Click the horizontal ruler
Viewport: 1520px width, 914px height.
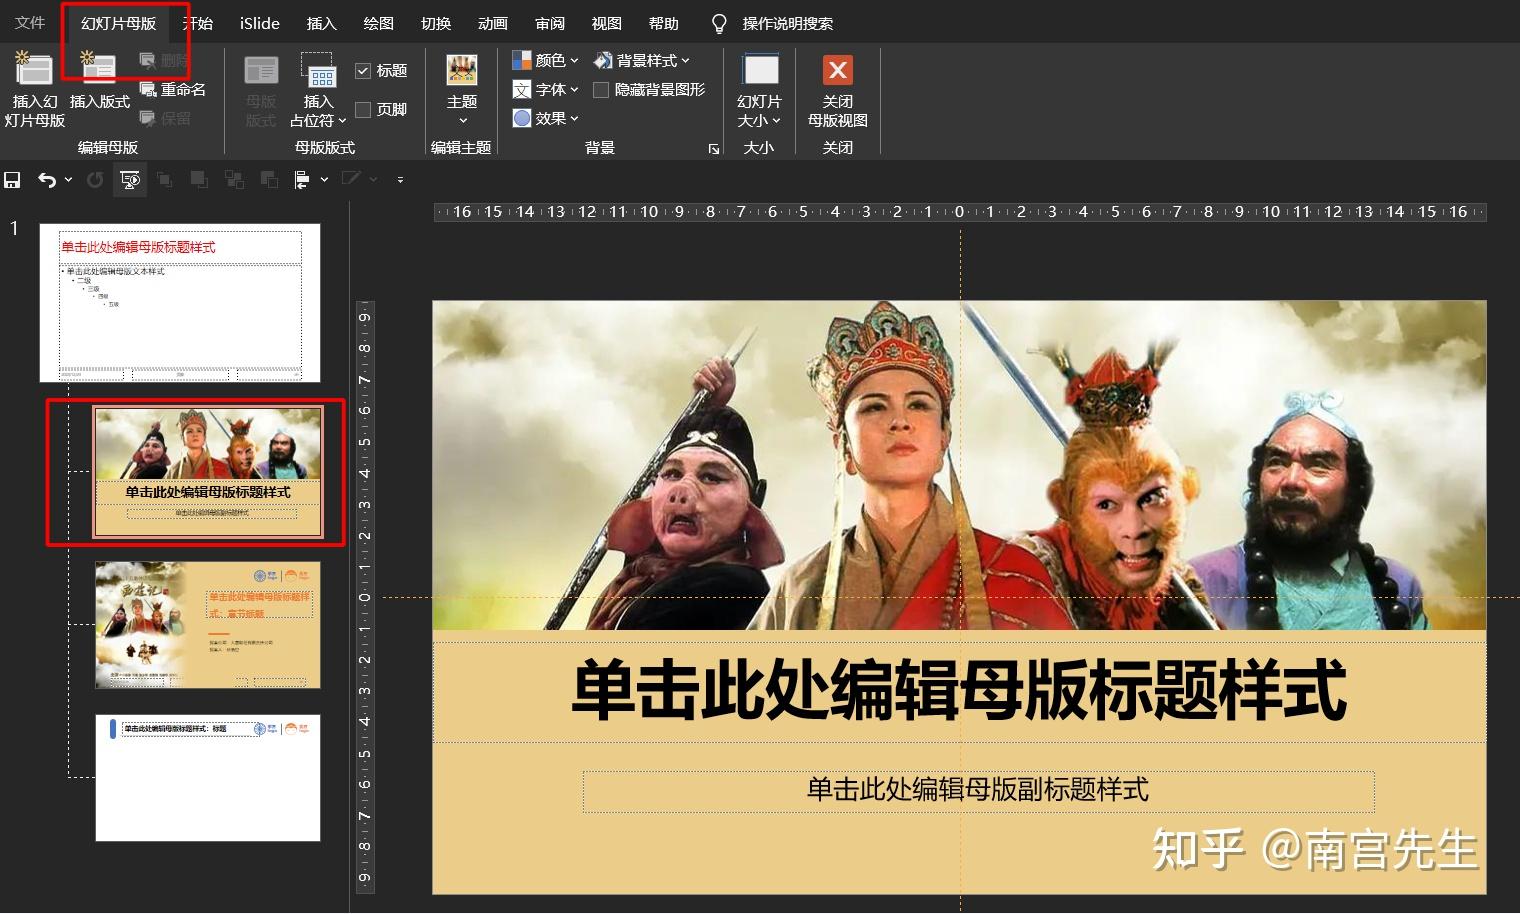(960, 212)
